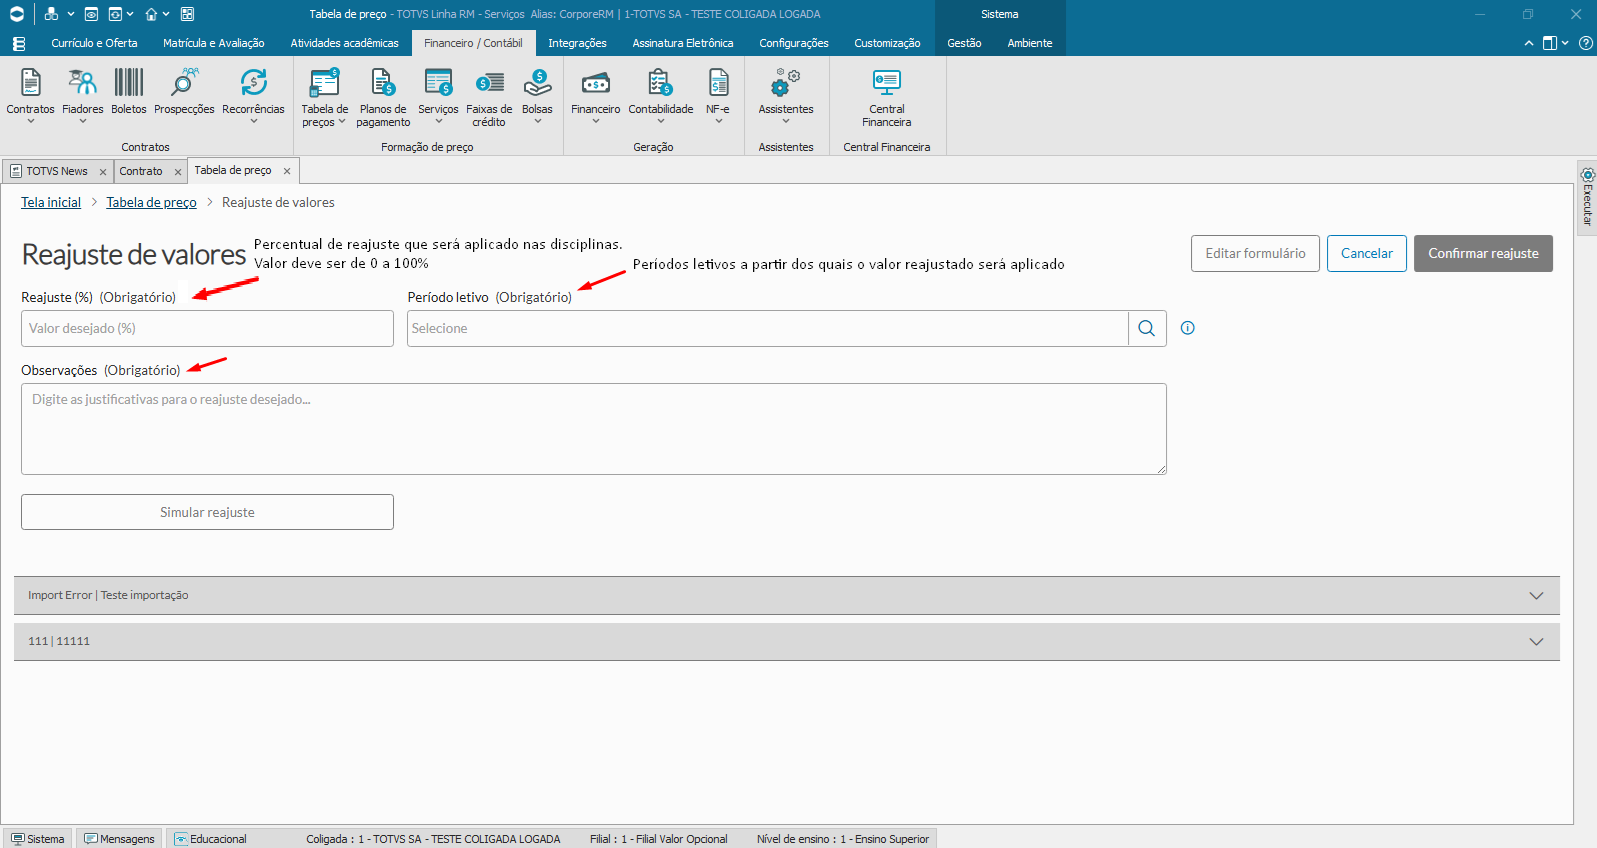Open the Atividades acadêmicas ribbon tab

click(x=345, y=43)
